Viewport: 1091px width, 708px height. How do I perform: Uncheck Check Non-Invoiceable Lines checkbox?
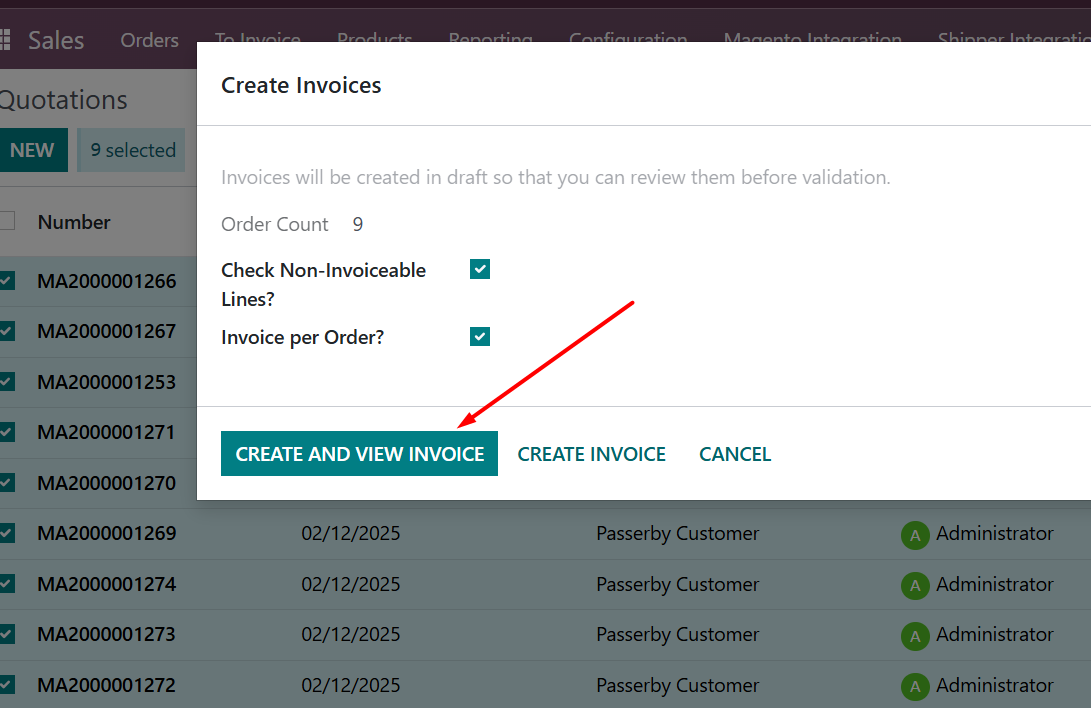point(480,269)
